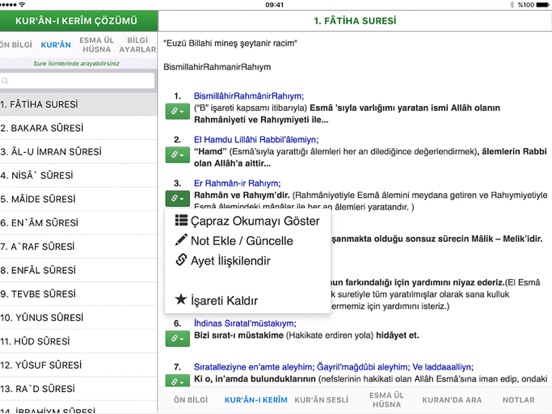Viewport: 552px width, 414px height.
Task: Choose İşareti Kaldır menu option
Action: 217,300
